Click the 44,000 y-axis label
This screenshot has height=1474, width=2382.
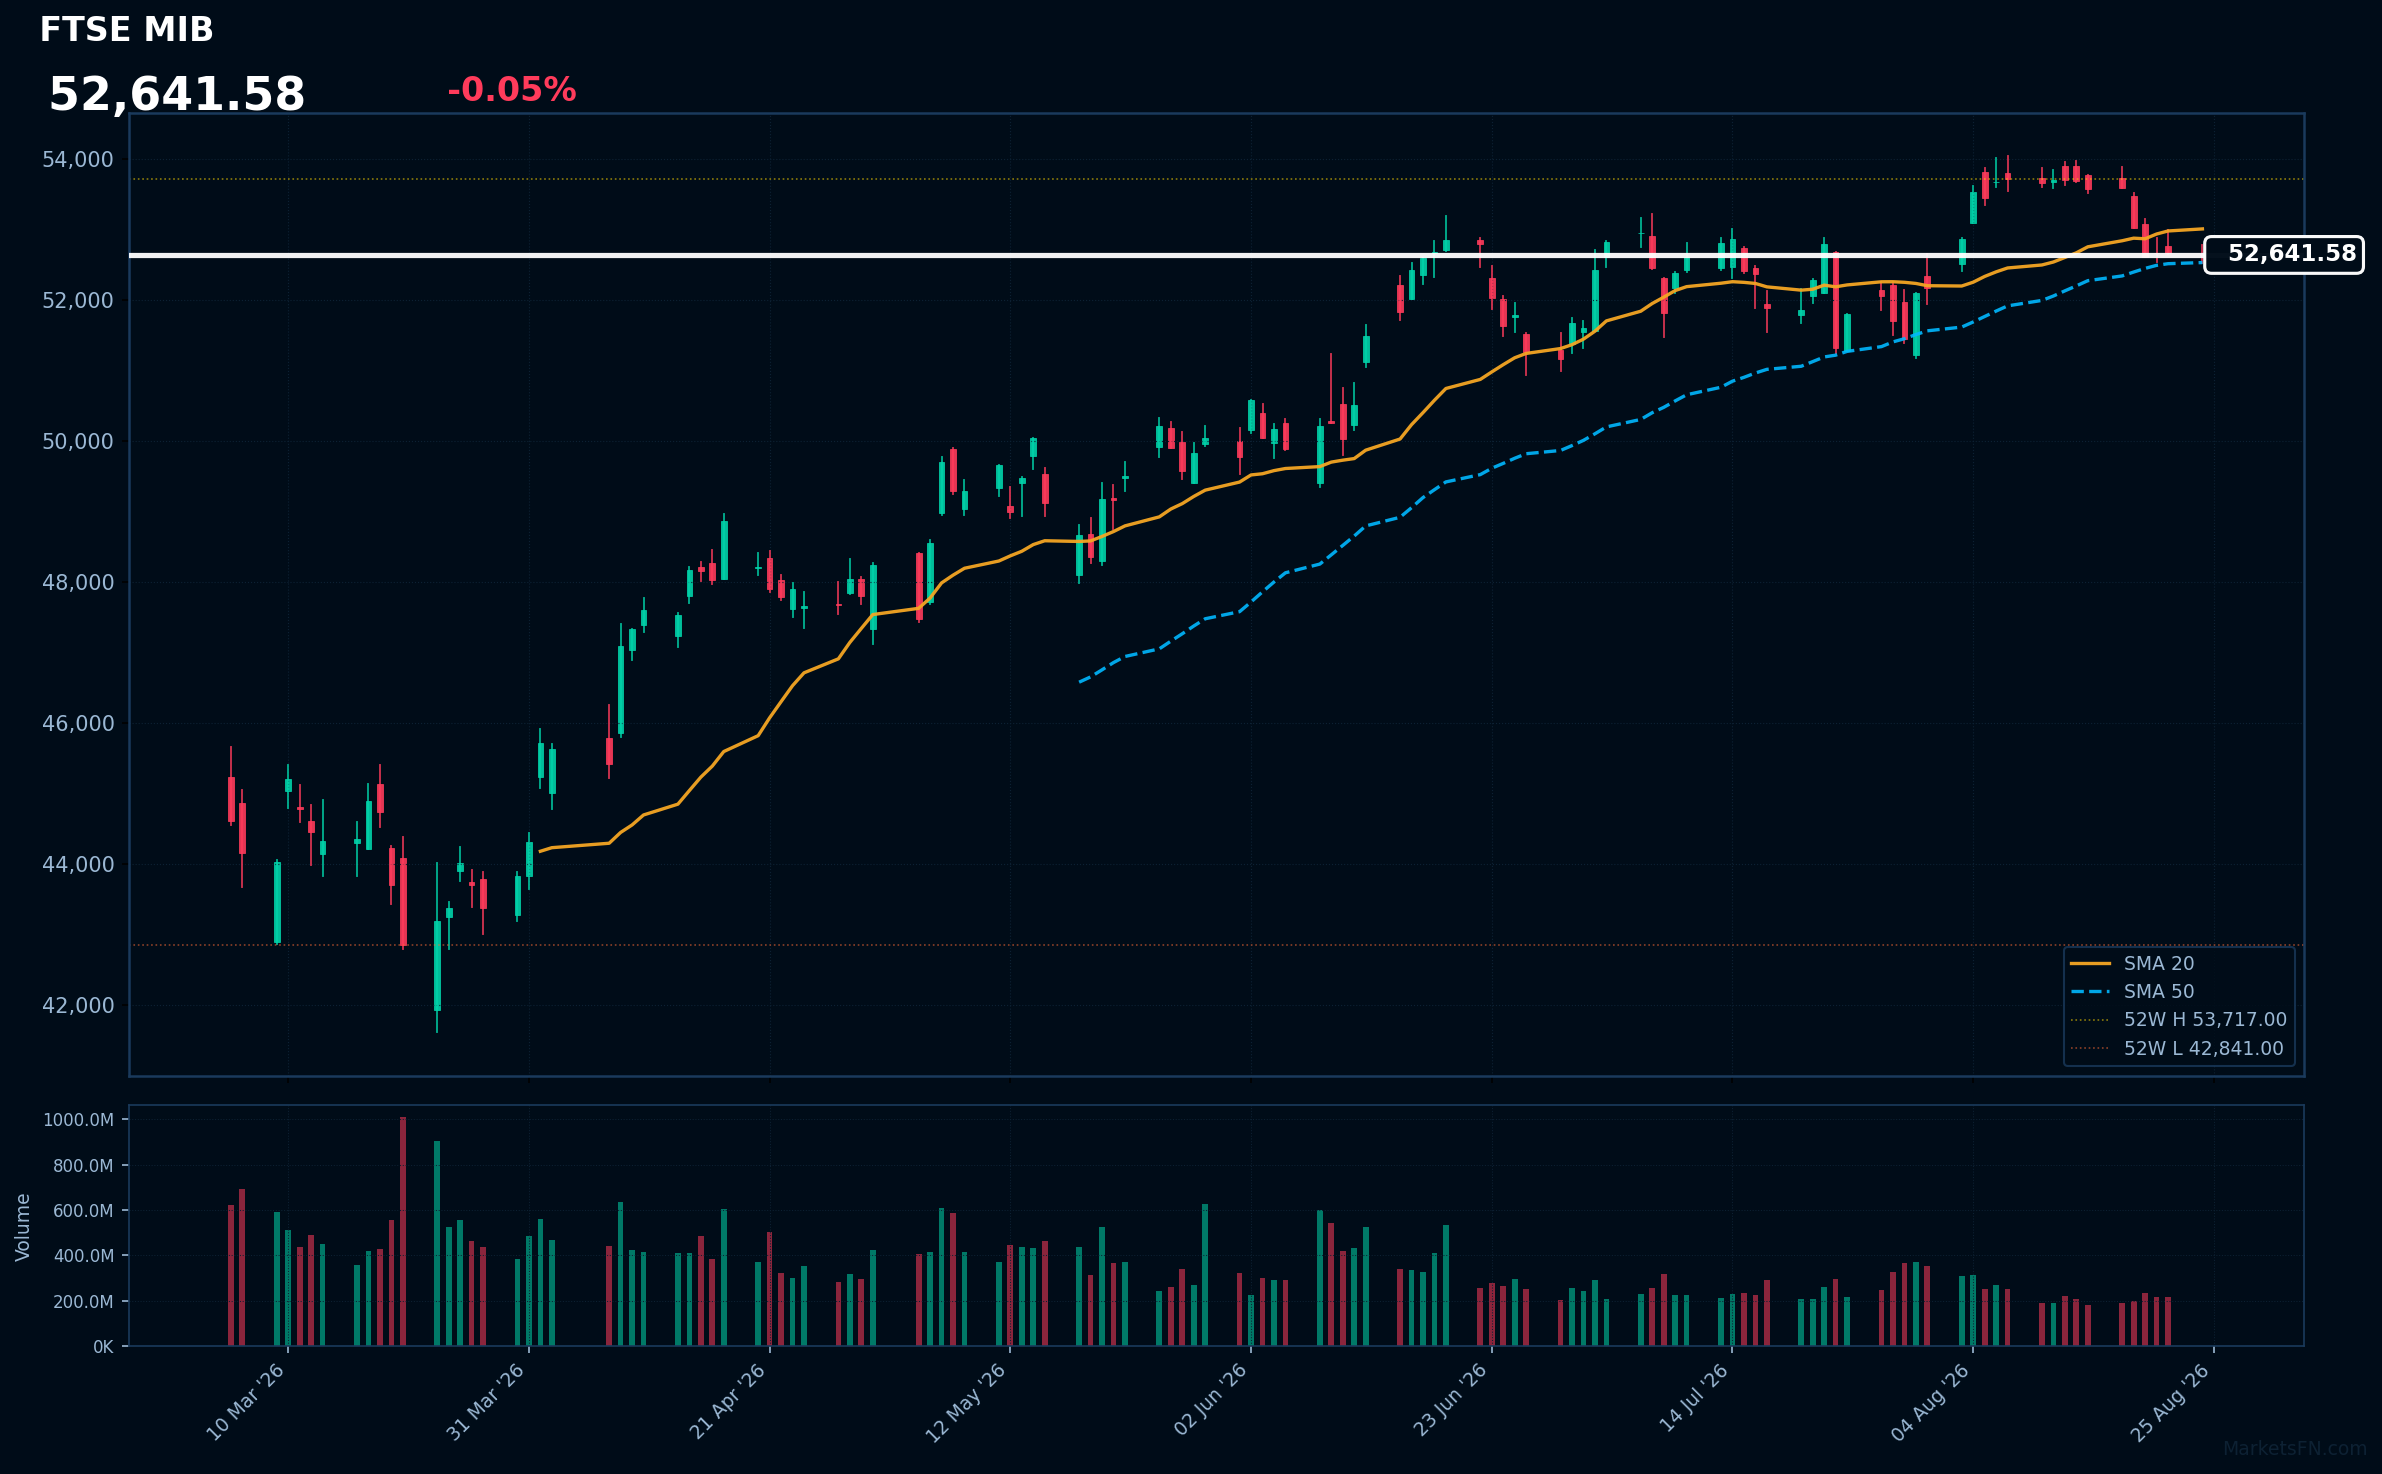coord(78,865)
